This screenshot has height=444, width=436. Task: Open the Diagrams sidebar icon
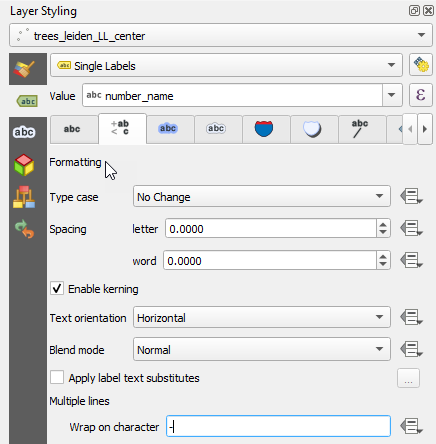[x=24, y=197]
